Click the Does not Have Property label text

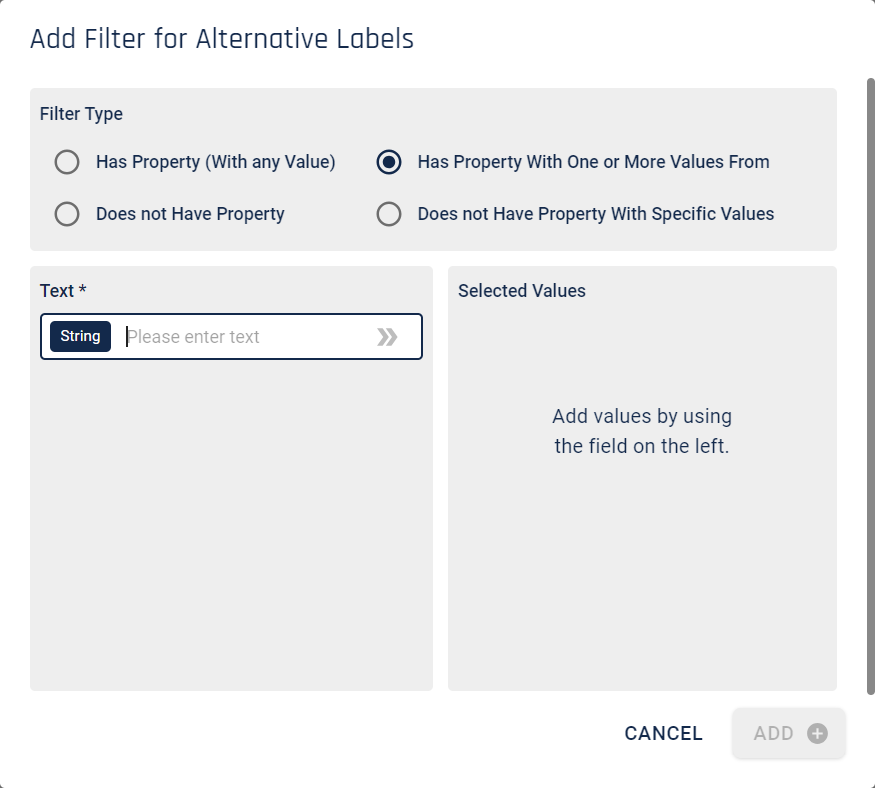(190, 214)
